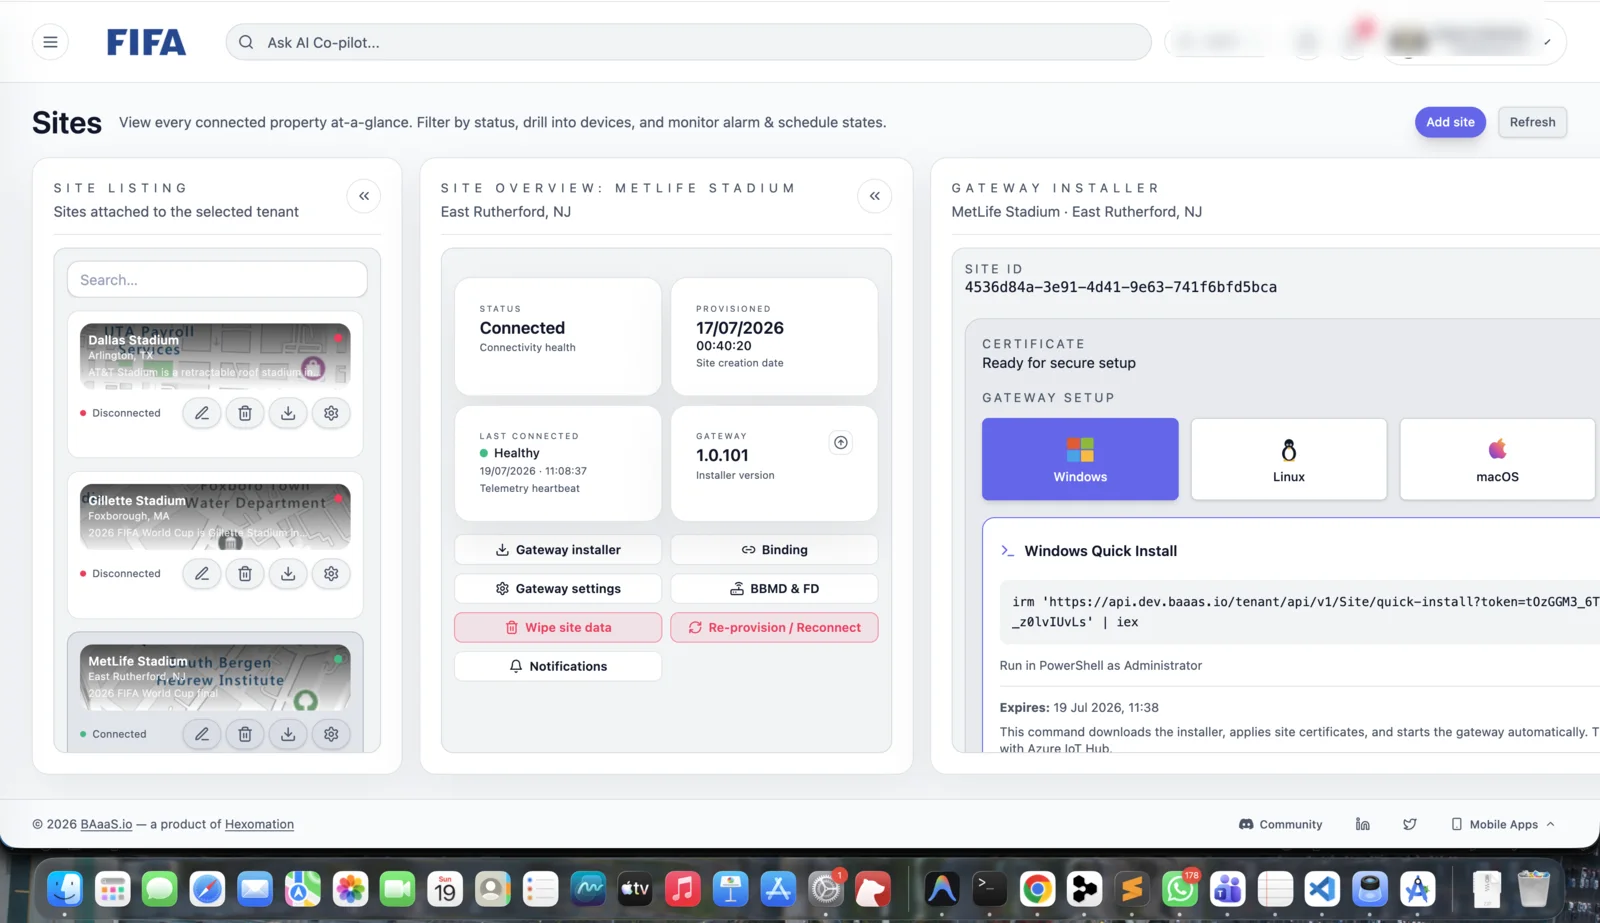Collapse the Site Overview panel

pos(875,196)
